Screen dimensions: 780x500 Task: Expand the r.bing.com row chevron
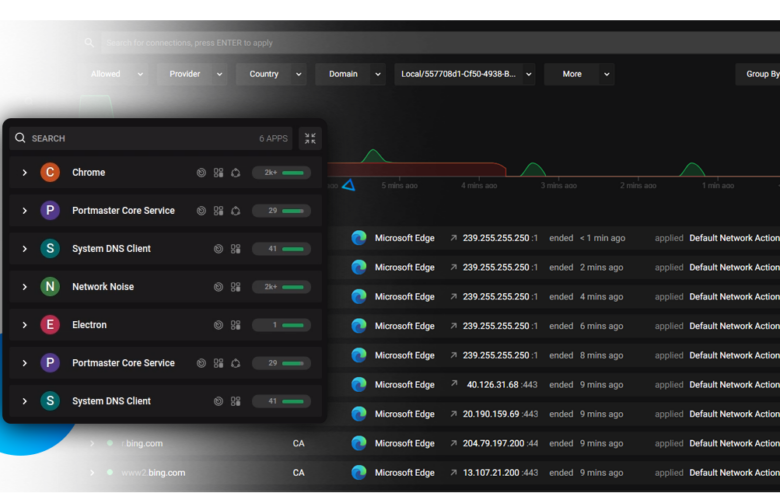pos(92,443)
